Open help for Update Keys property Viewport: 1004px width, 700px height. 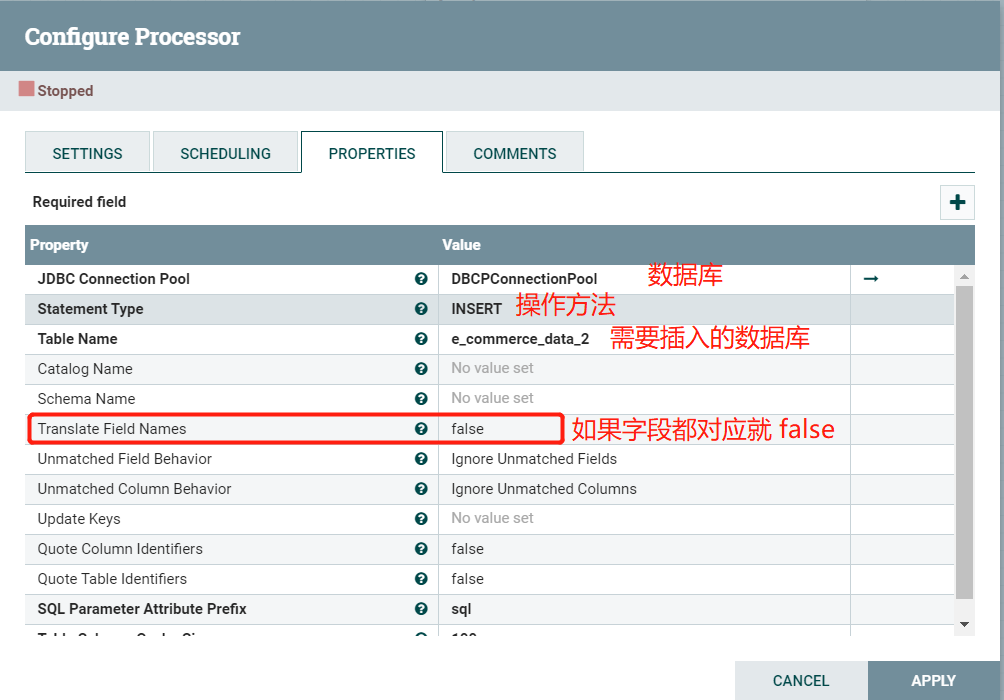click(x=421, y=518)
